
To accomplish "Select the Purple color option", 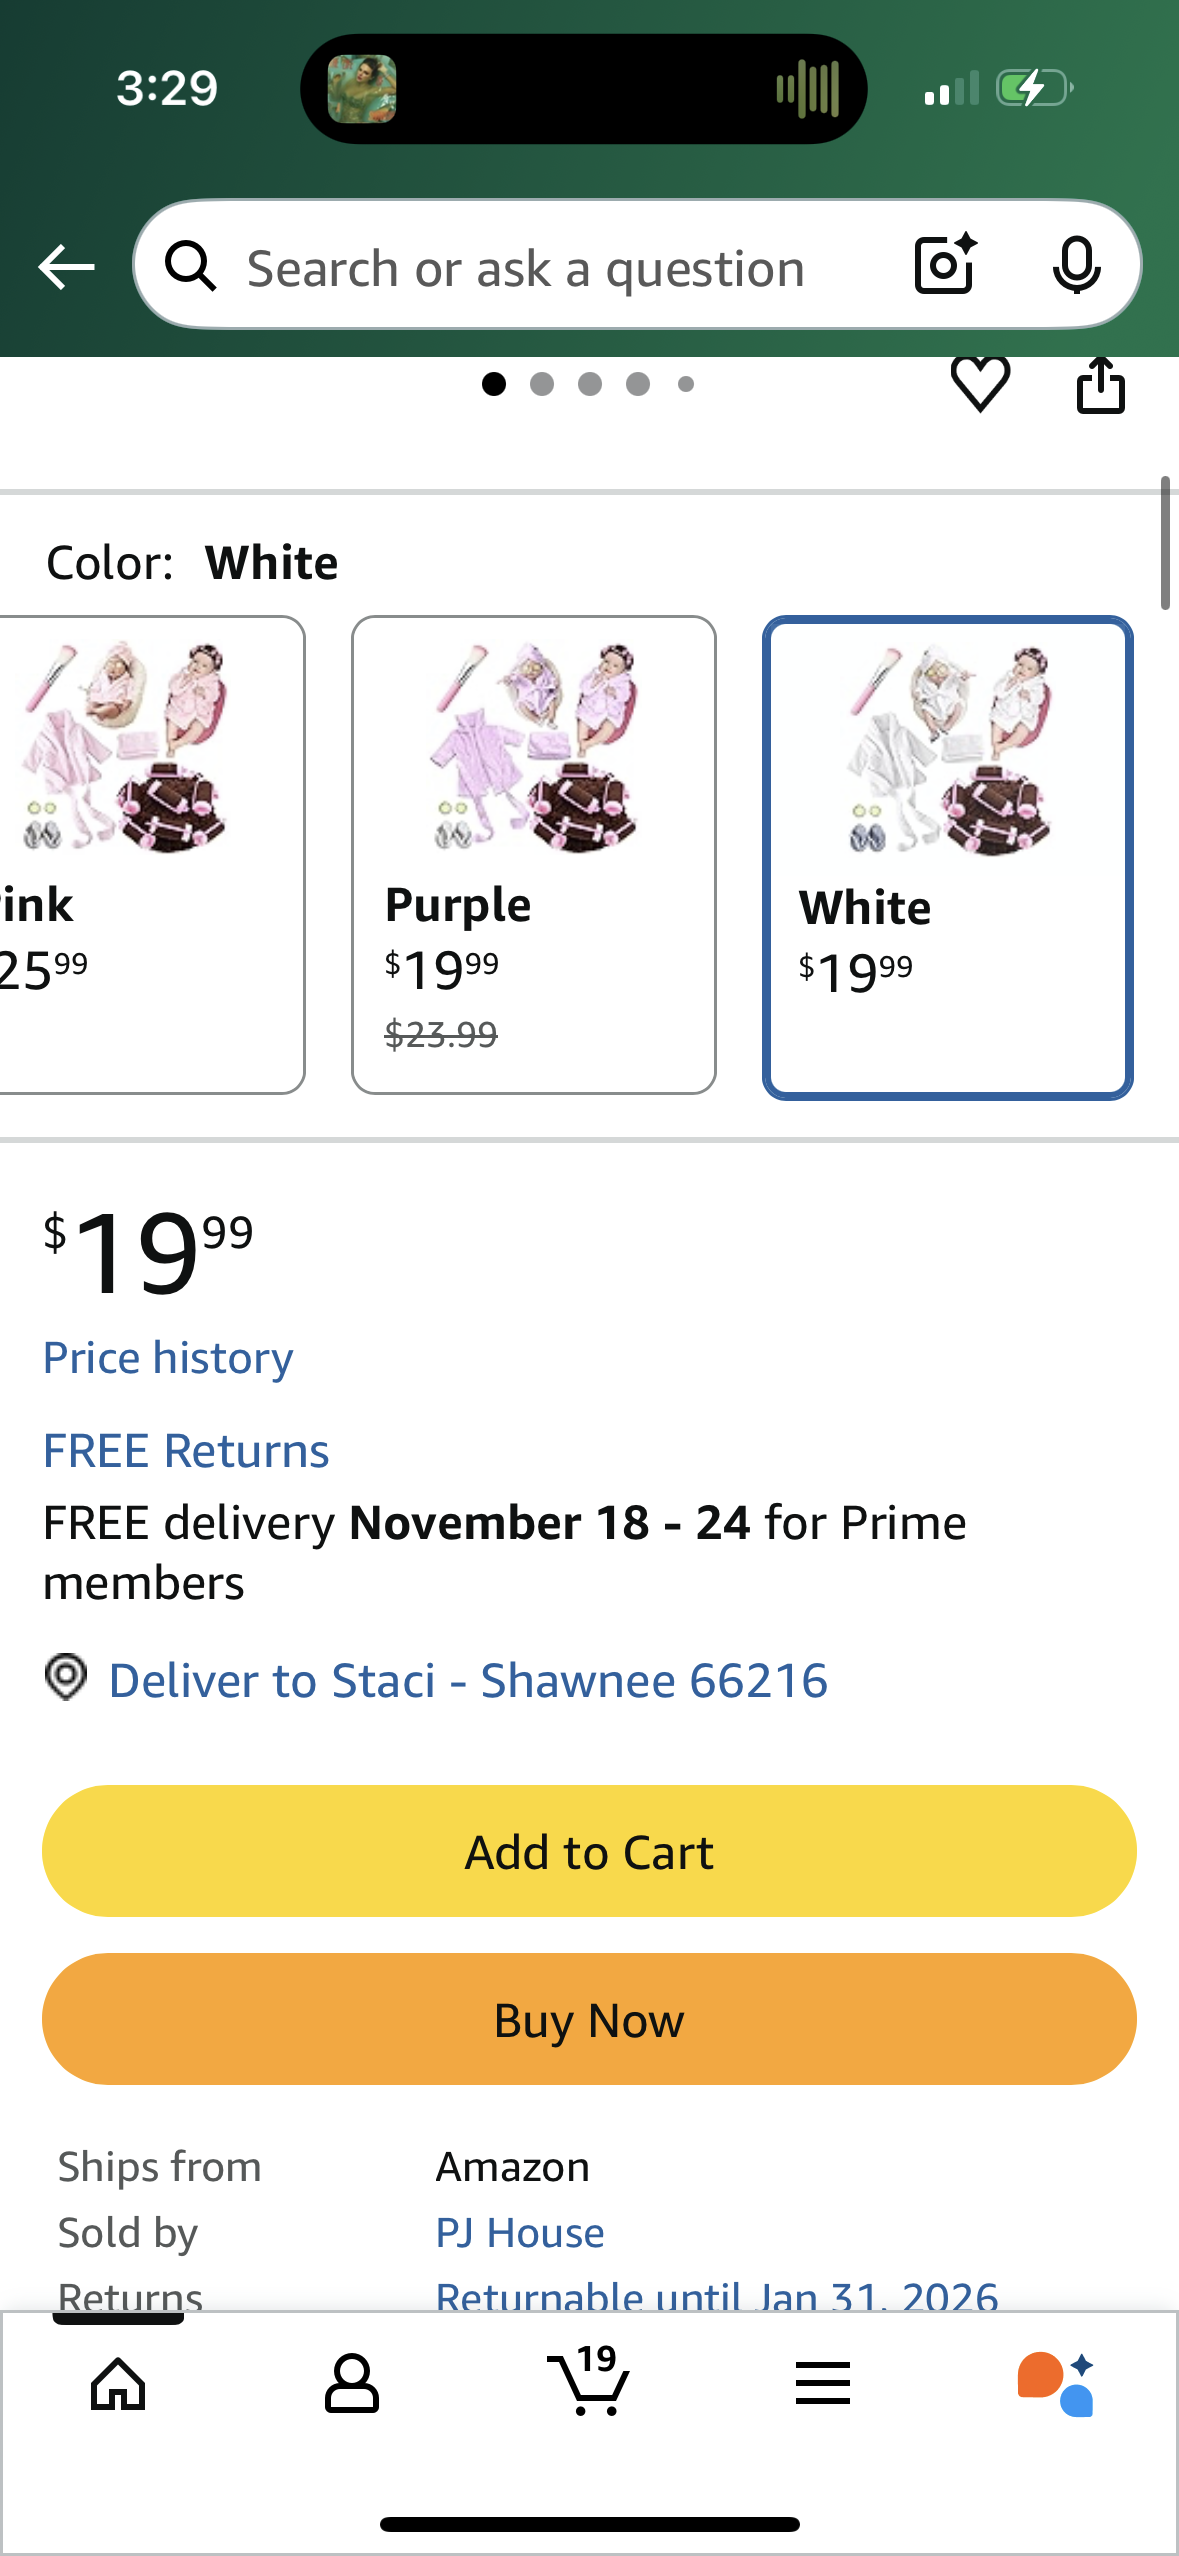I will [x=533, y=854].
